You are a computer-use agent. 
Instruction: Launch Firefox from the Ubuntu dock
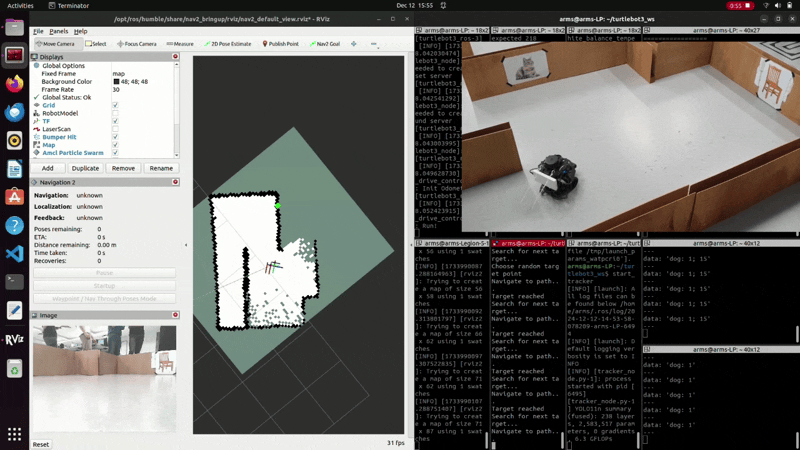tap(14, 85)
